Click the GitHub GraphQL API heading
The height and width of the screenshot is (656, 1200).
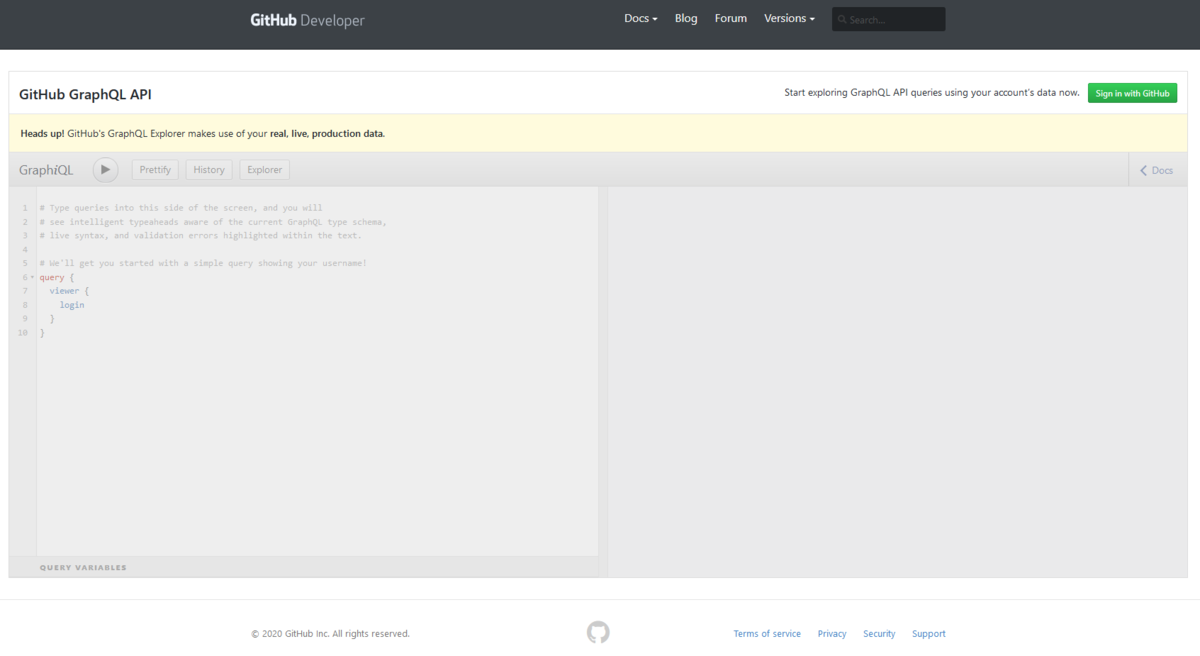point(85,94)
